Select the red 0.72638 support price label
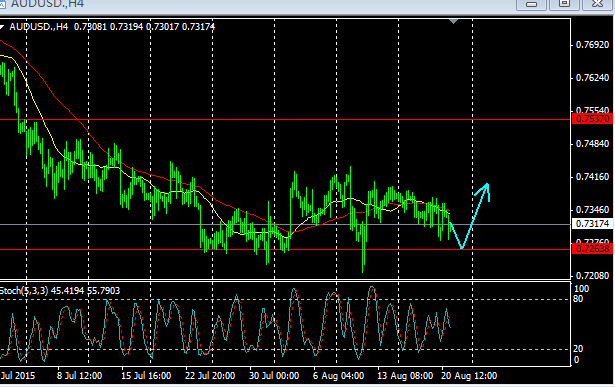The height and width of the screenshot is (387, 615). 593,249
